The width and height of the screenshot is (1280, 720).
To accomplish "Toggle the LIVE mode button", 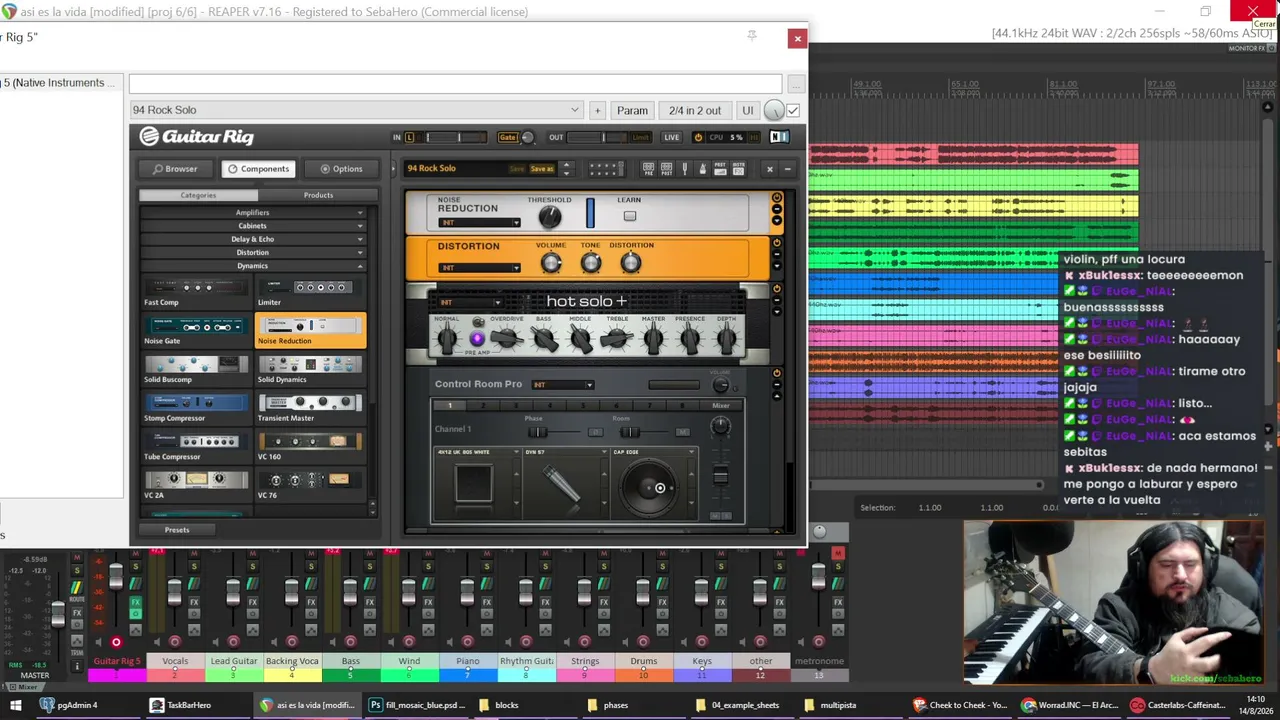I will pyautogui.click(x=671, y=137).
